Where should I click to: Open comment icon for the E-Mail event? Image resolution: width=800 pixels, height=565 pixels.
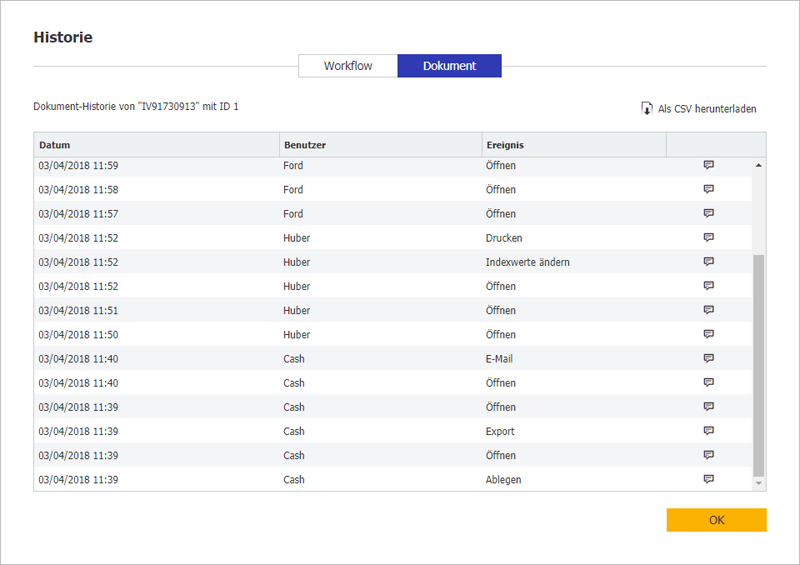point(708,358)
